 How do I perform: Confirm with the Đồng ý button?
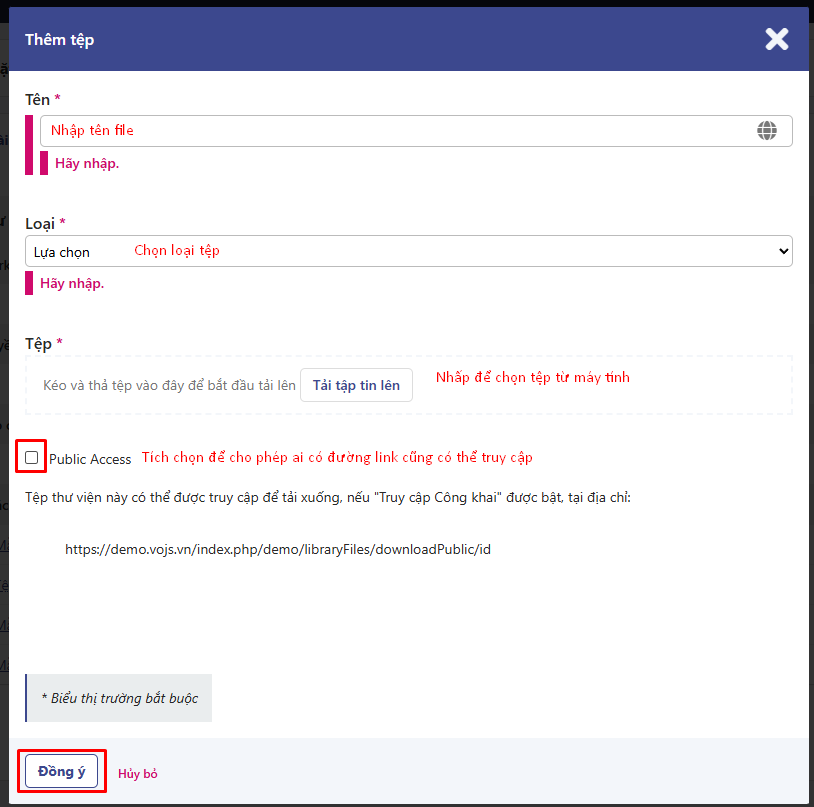pyautogui.click(x=62, y=772)
